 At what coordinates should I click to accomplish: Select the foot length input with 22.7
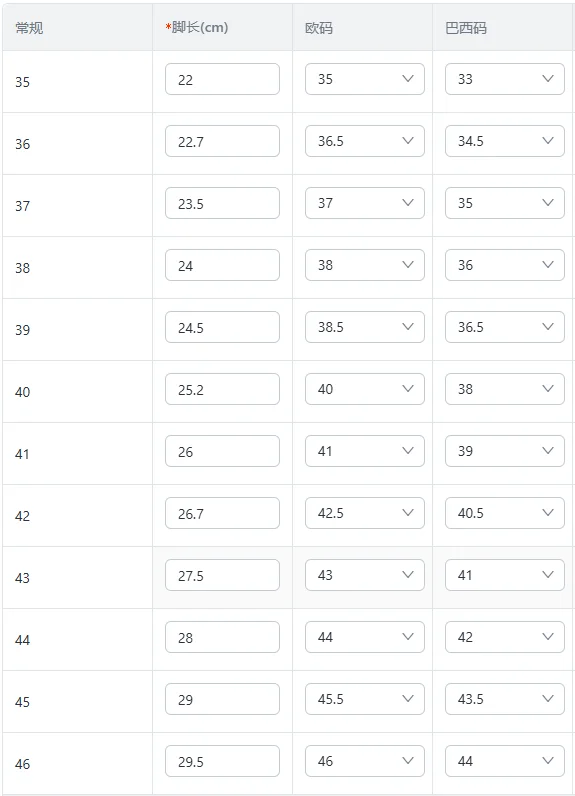[x=222, y=141]
